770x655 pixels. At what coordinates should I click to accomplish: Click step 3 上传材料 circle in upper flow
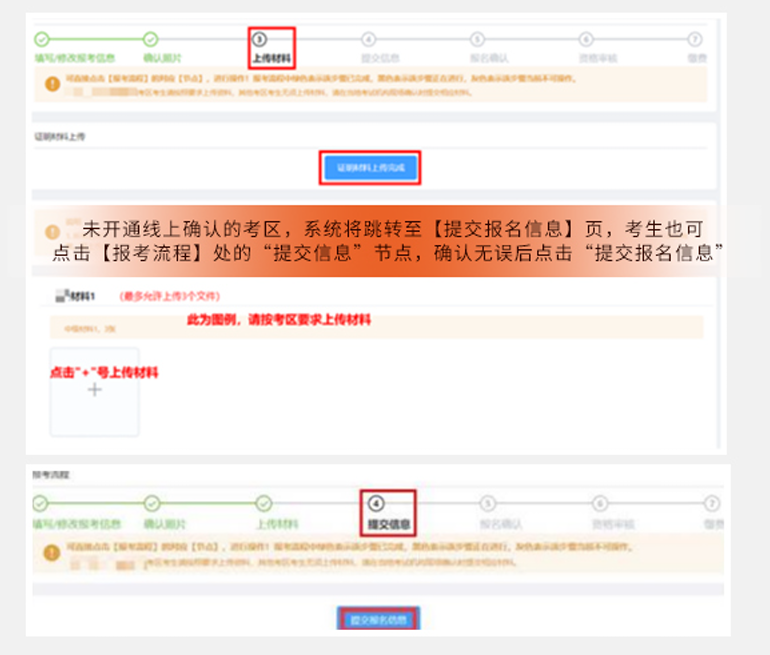[259, 40]
